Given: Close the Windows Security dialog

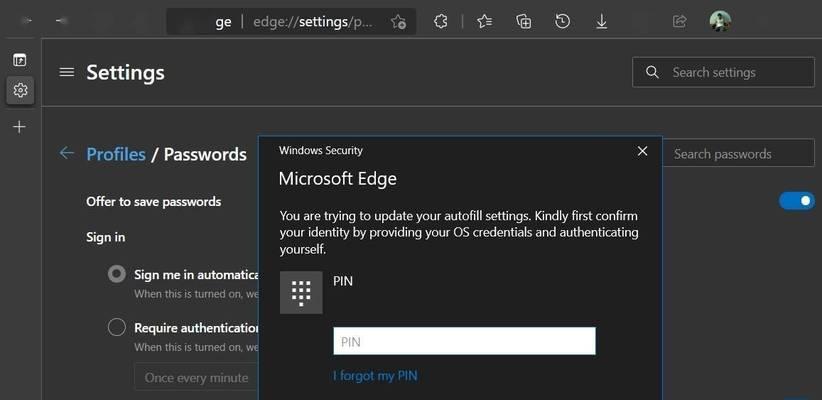Looking at the screenshot, I should click(x=642, y=151).
